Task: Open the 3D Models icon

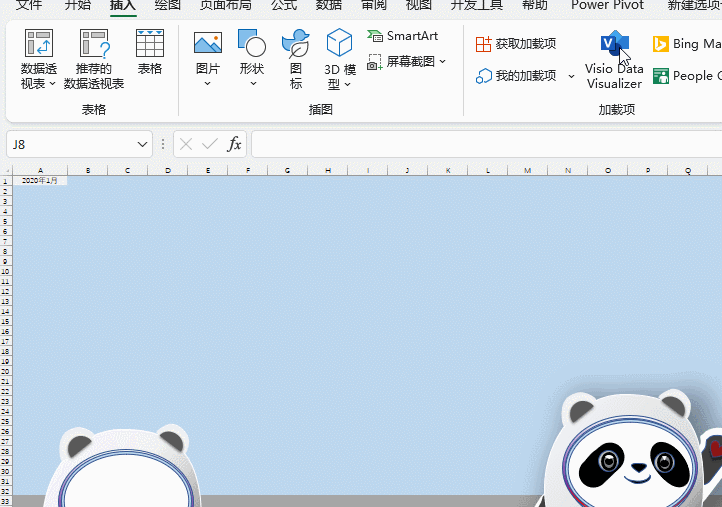Action: coord(340,44)
